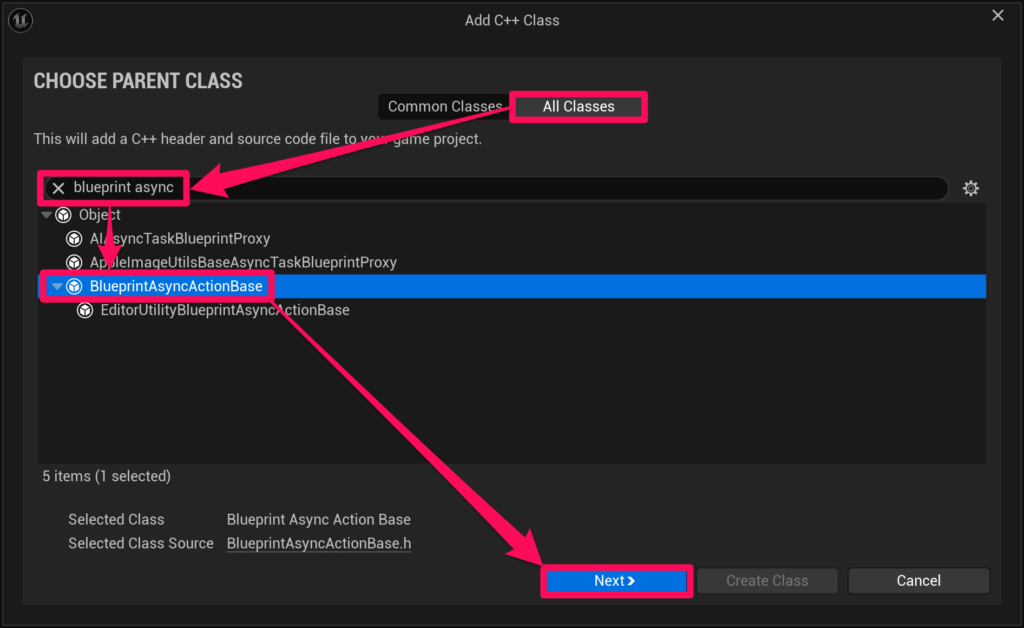The height and width of the screenshot is (628, 1024).
Task: Close the Add C++ Class dialog
Action: point(997,15)
